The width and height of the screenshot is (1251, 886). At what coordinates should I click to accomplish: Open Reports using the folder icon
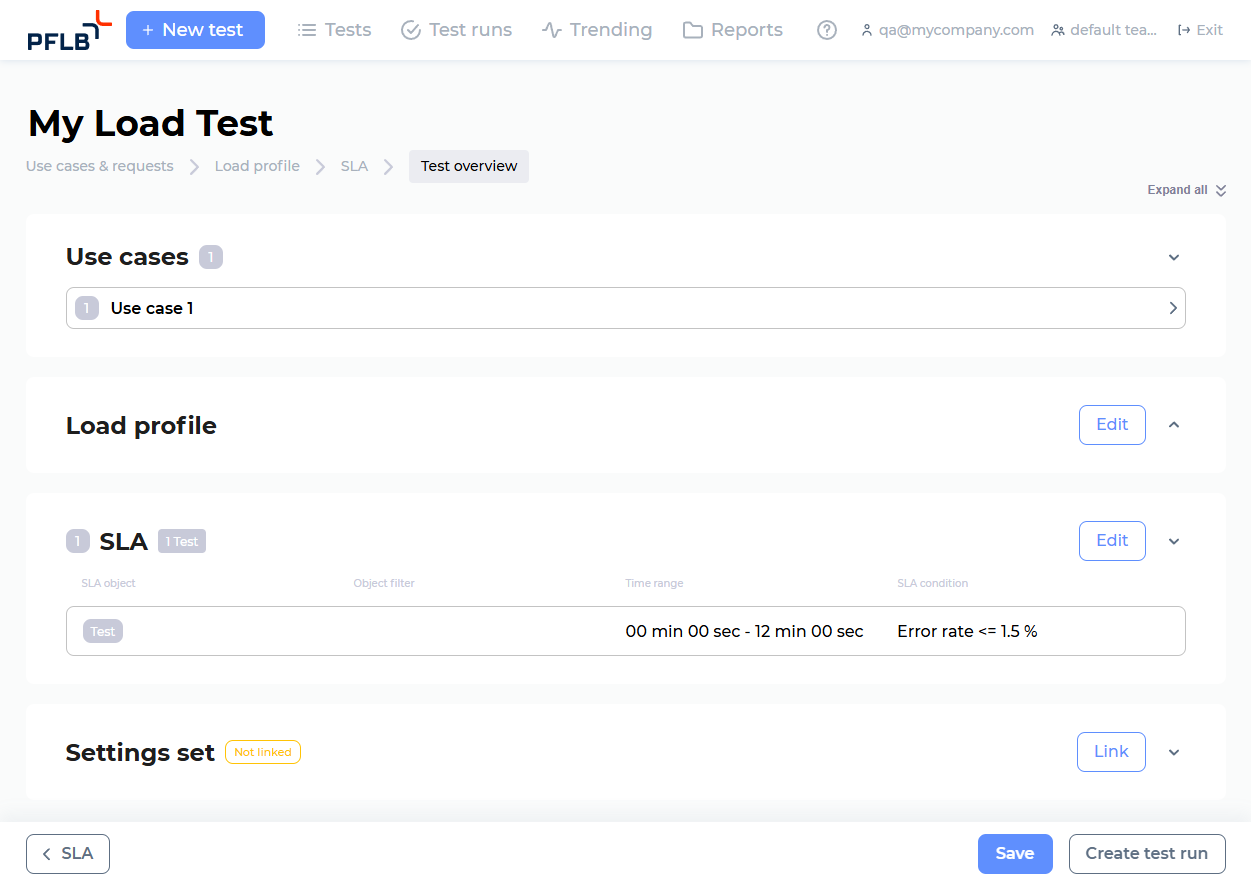tap(693, 29)
